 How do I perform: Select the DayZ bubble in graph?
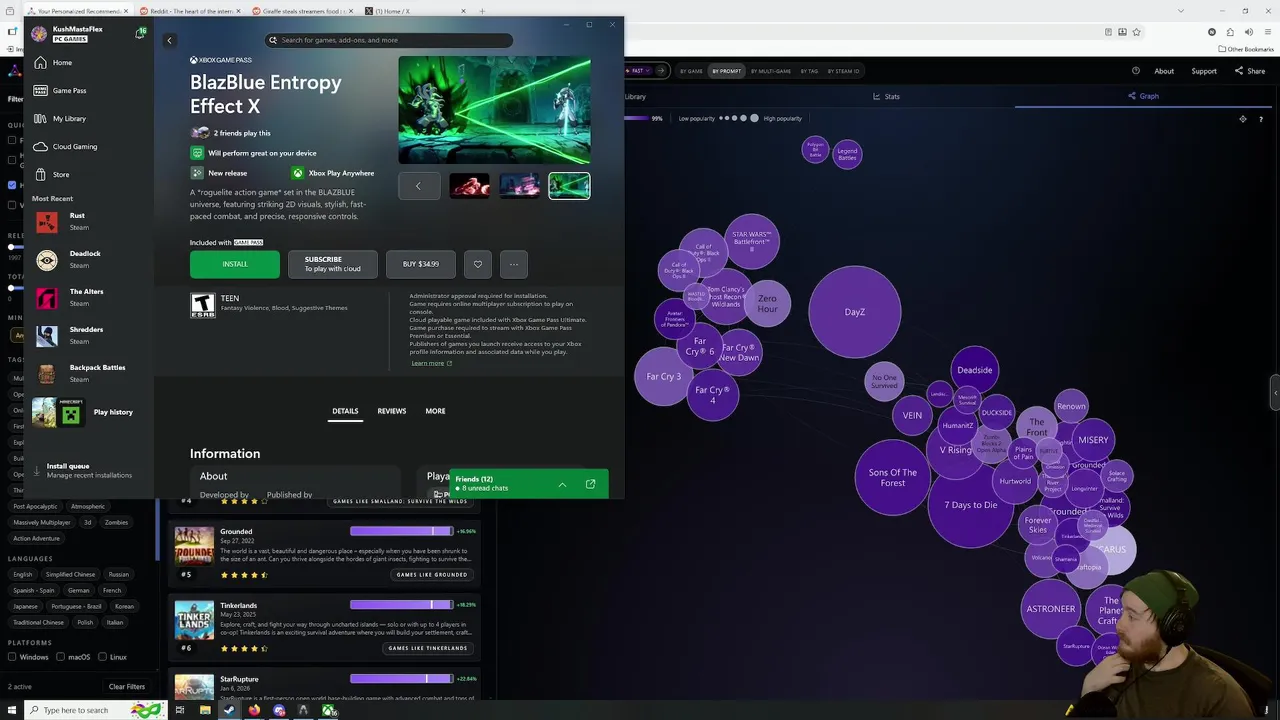click(855, 312)
